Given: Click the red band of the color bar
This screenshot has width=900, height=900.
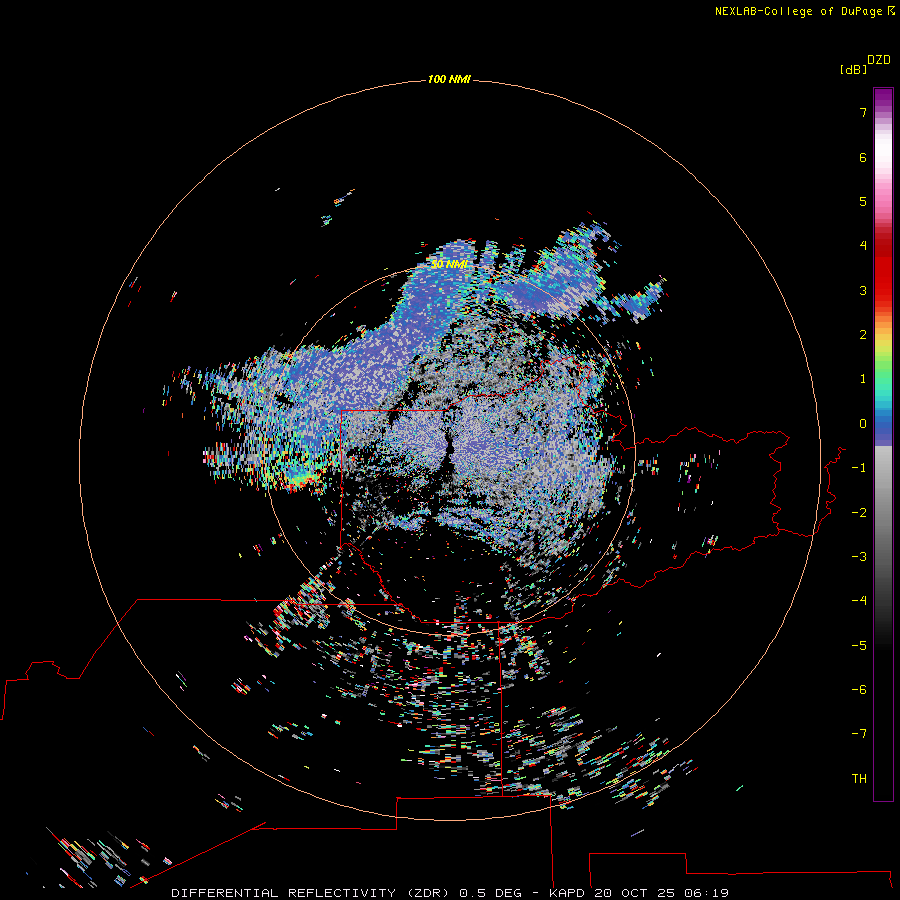Looking at the screenshot, I should (x=883, y=267).
